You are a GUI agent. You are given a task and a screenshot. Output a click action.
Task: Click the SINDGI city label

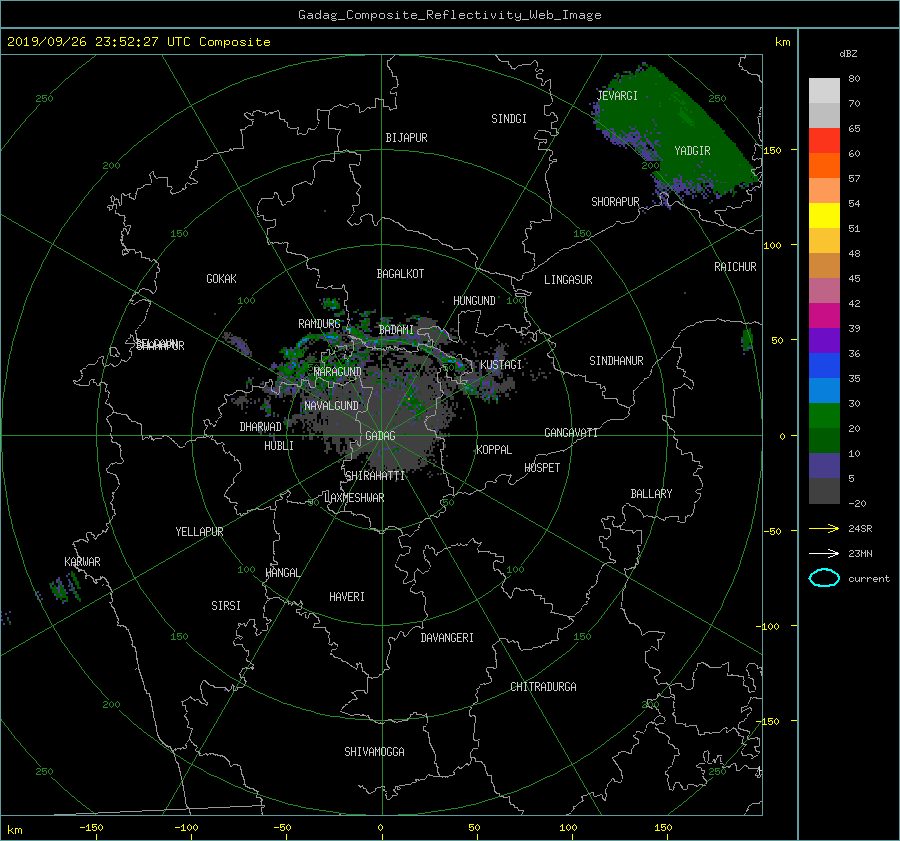click(509, 119)
